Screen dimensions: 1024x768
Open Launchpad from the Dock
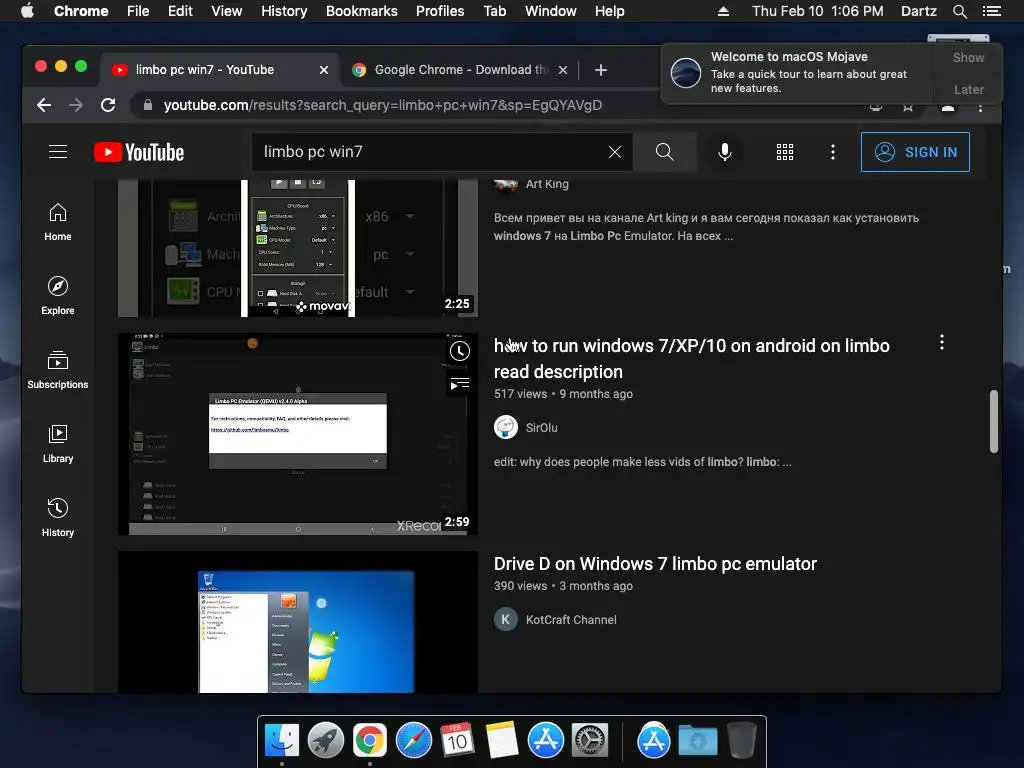point(326,741)
